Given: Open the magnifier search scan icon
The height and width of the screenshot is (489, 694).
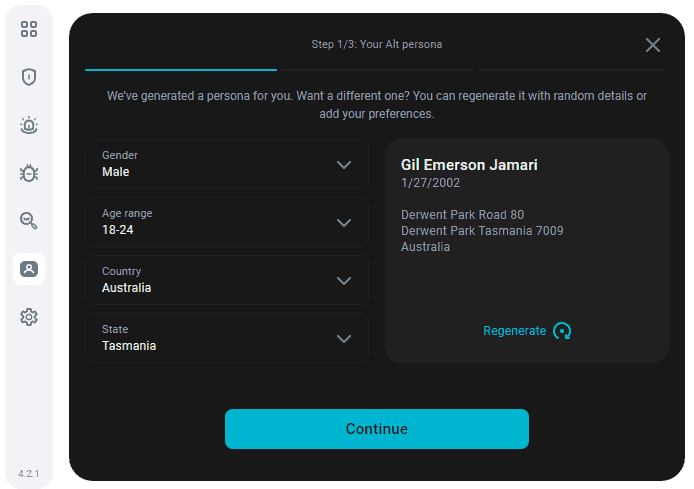Looking at the screenshot, I should 29,220.
